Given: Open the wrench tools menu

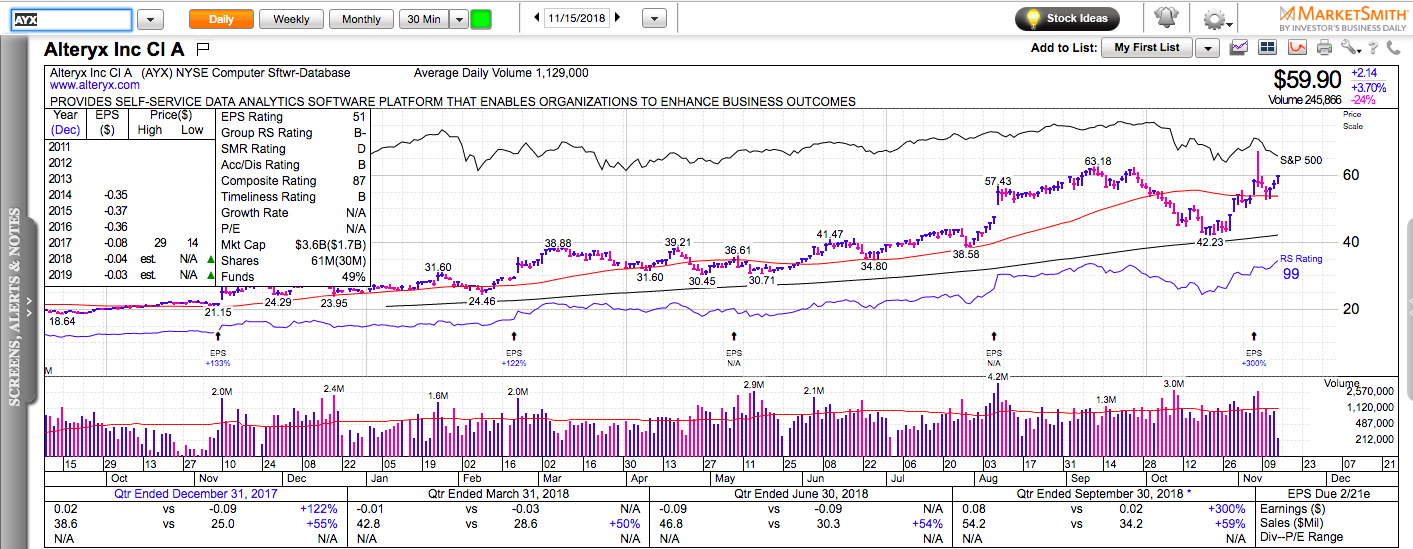Looking at the screenshot, I should 1351,47.
